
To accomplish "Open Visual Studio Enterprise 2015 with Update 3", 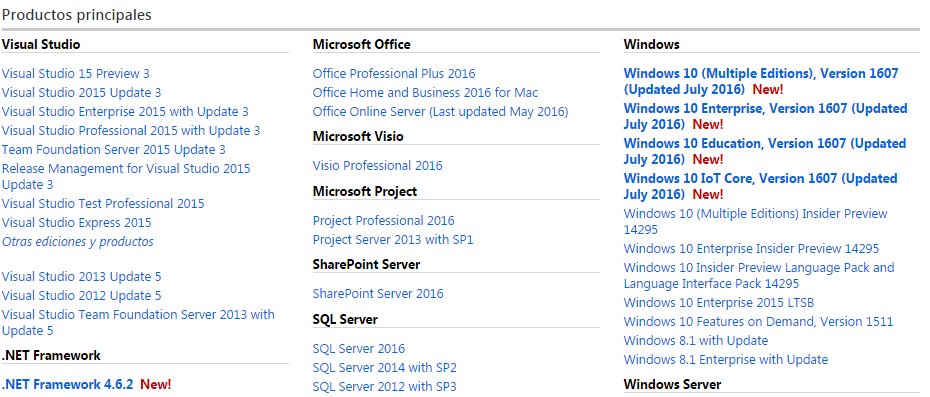I will click(125, 112).
